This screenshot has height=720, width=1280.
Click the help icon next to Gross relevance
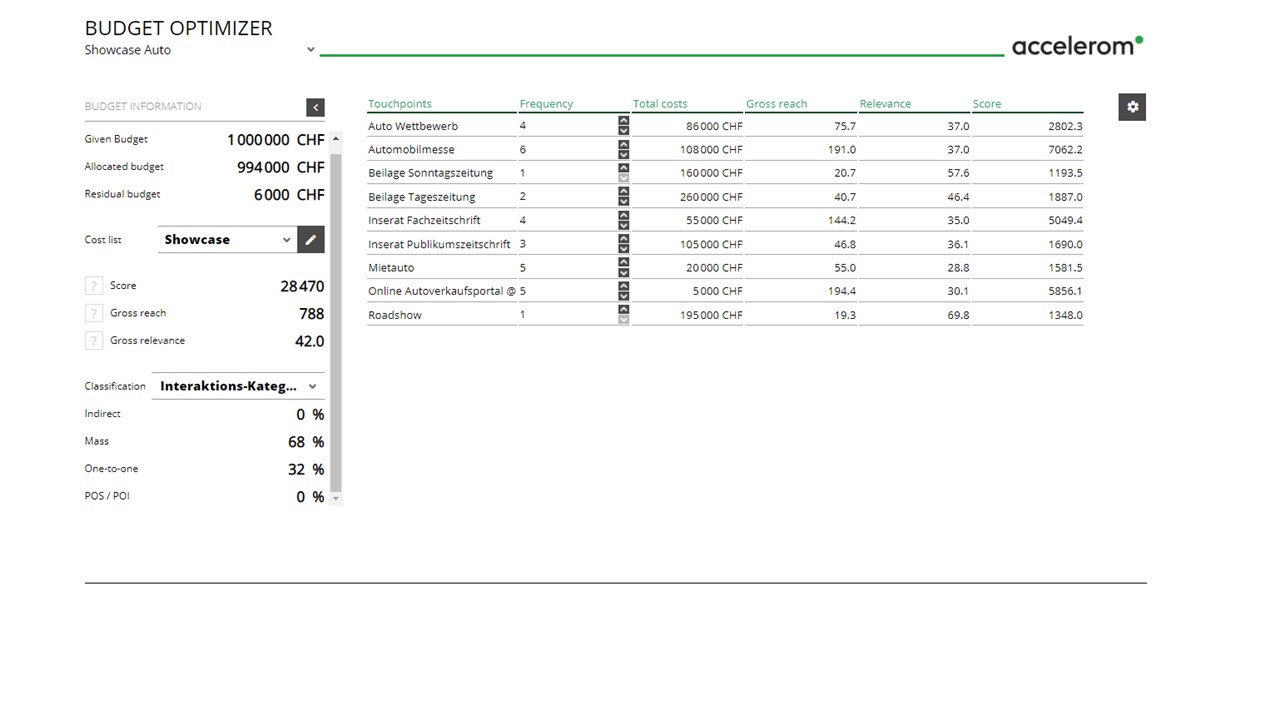94,341
